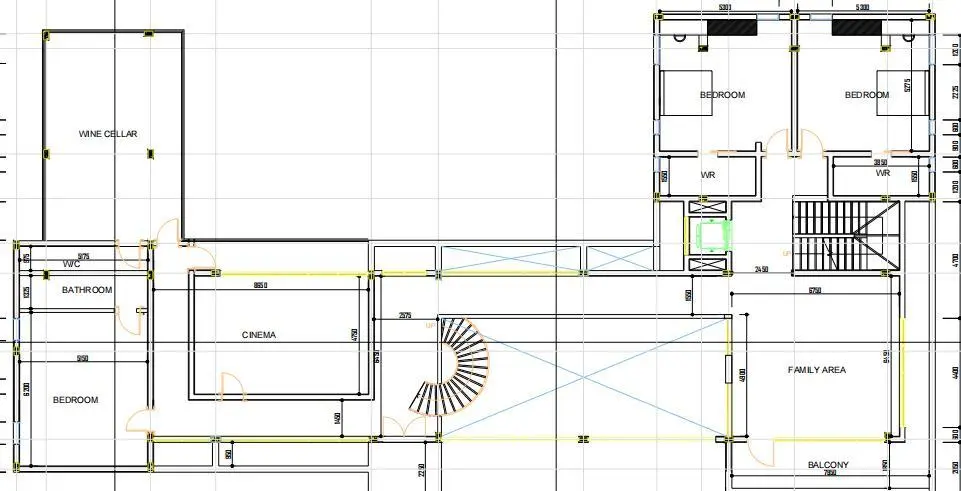Select the 6750 dimension above FAMILY AREA
Viewport: 961px width, 491px height.
[x=815, y=290]
